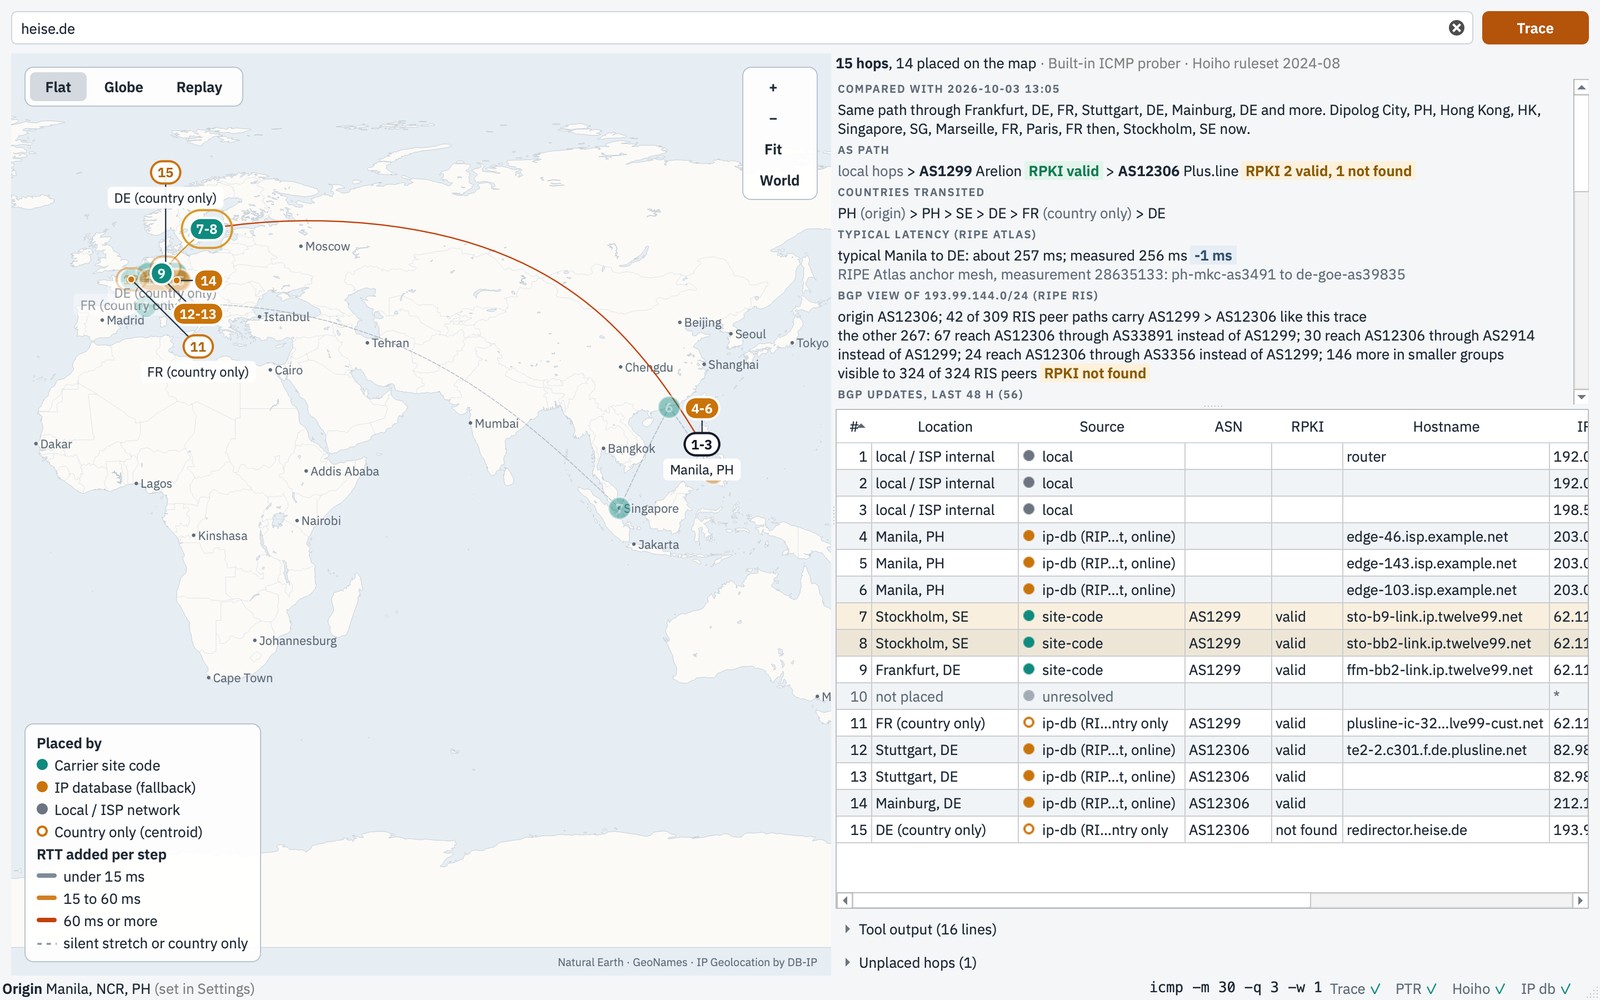The height and width of the screenshot is (1000, 1600).
Task: Click the Trace button
Action: pos(1534,28)
